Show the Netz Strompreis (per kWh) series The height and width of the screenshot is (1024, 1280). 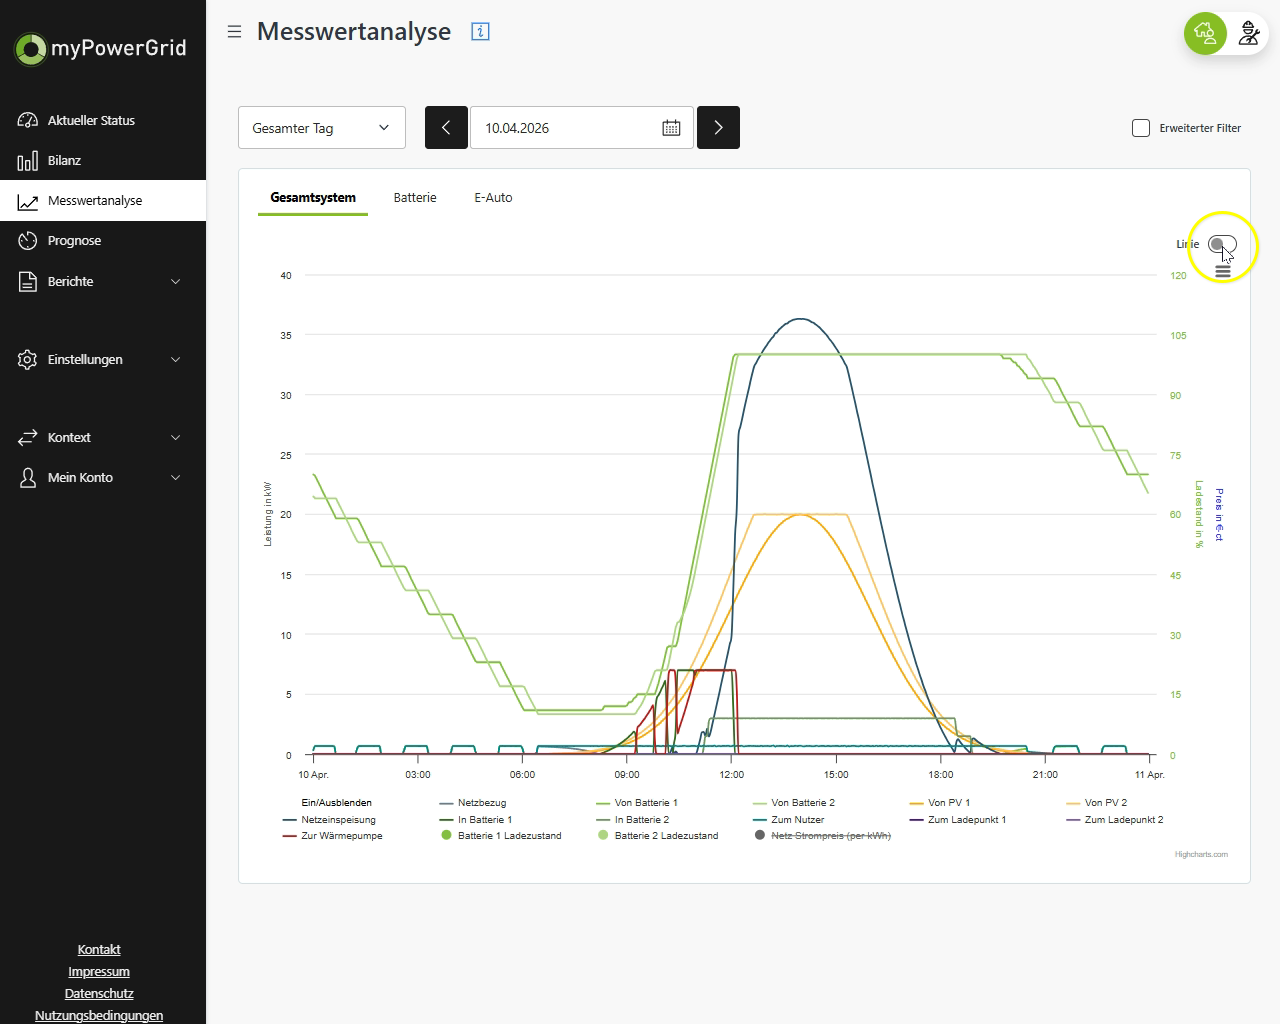coord(823,836)
